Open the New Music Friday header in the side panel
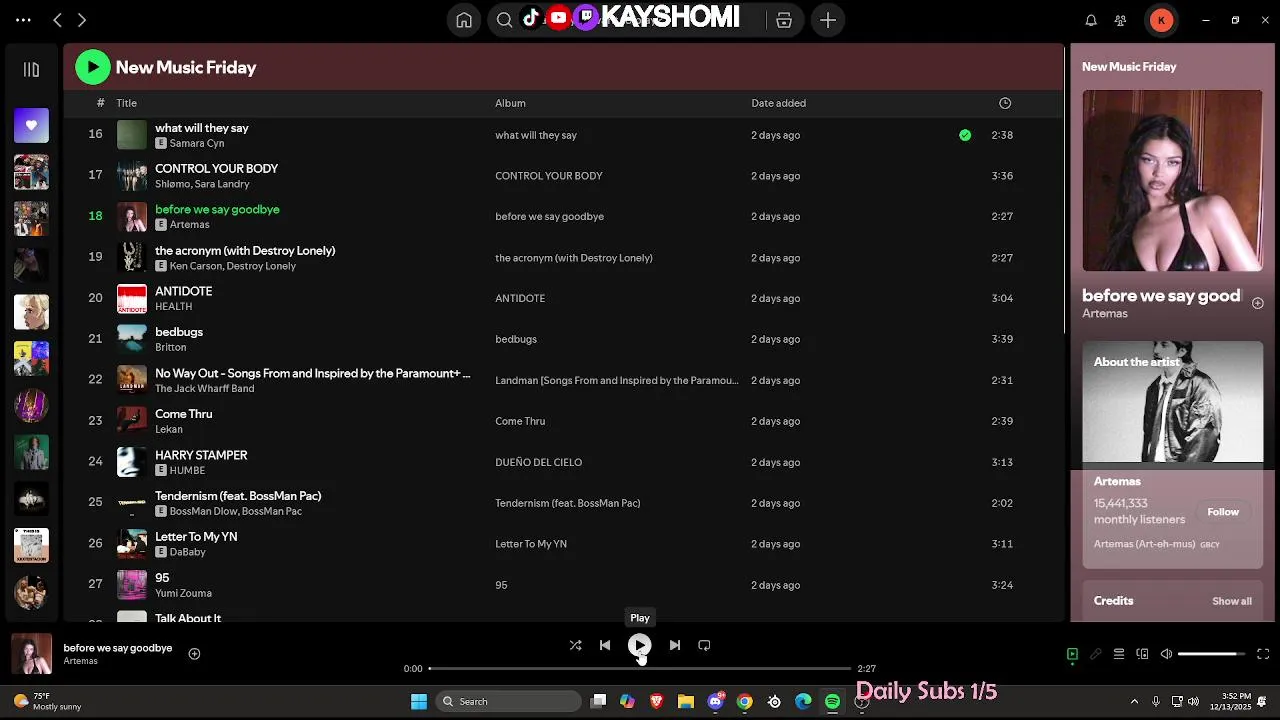This screenshot has height=720, width=1280. [1129, 67]
